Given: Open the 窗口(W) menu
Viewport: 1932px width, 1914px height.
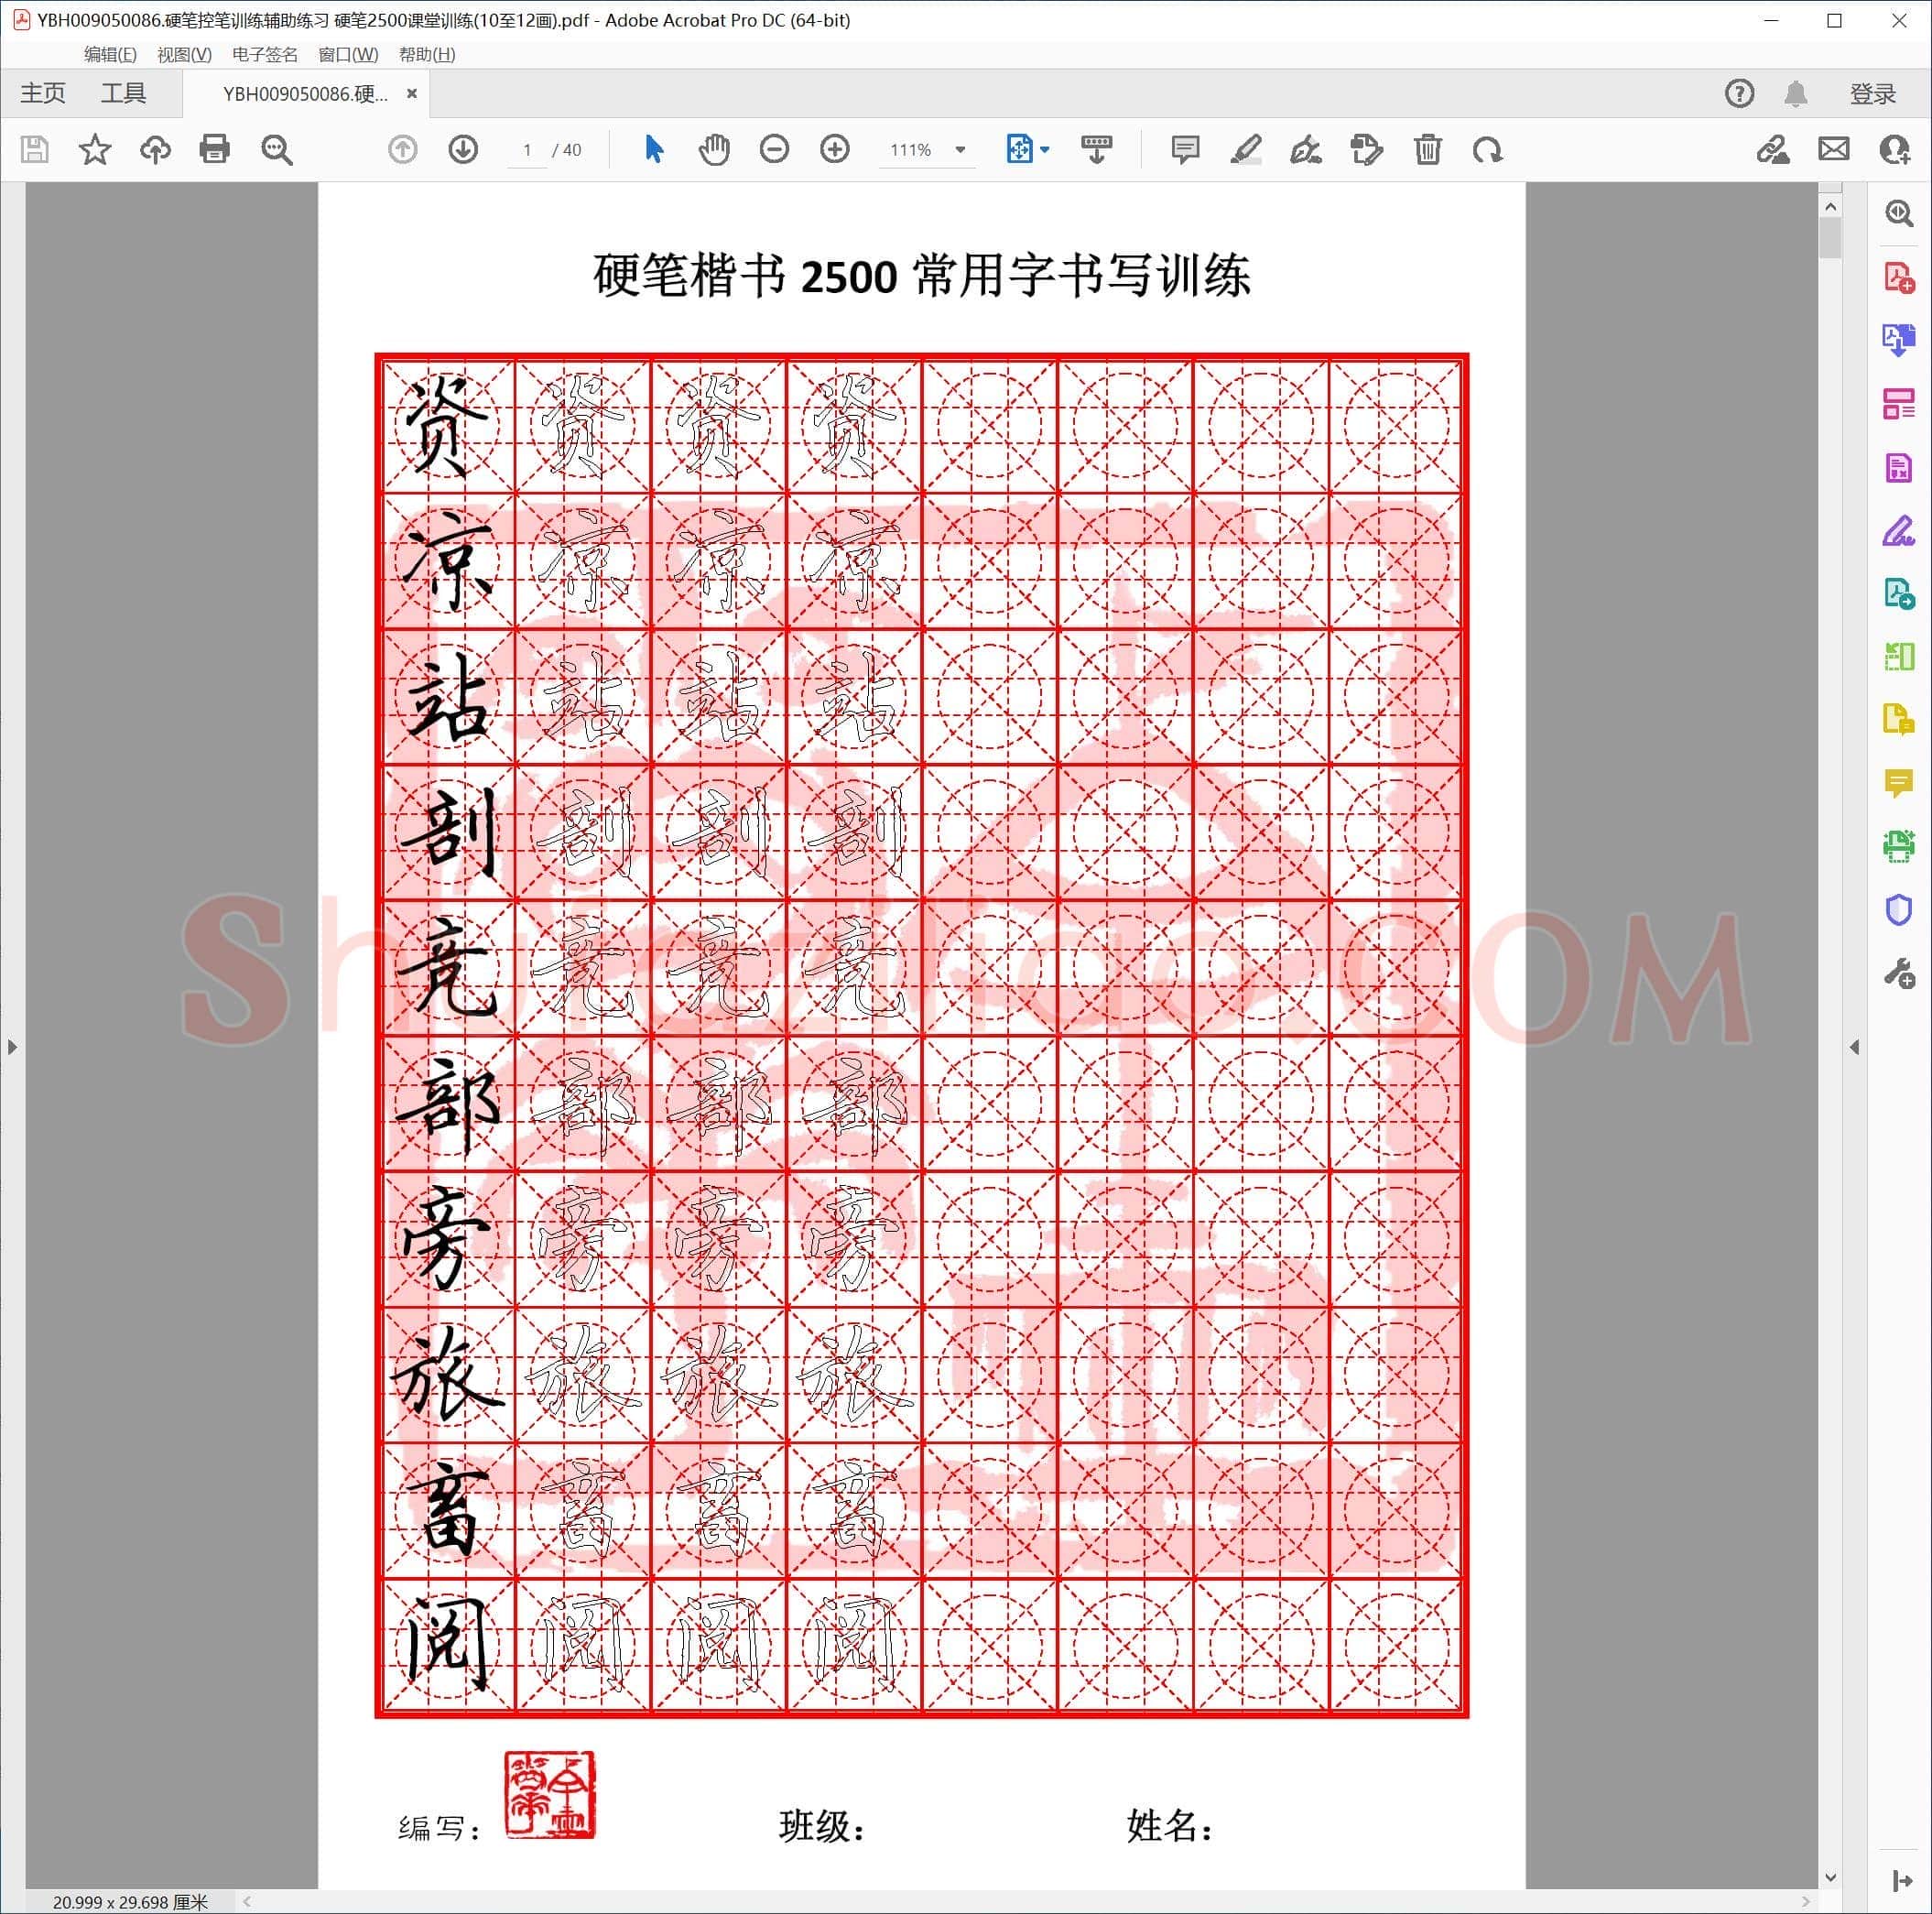Looking at the screenshot, I should (x=348, y=54).
